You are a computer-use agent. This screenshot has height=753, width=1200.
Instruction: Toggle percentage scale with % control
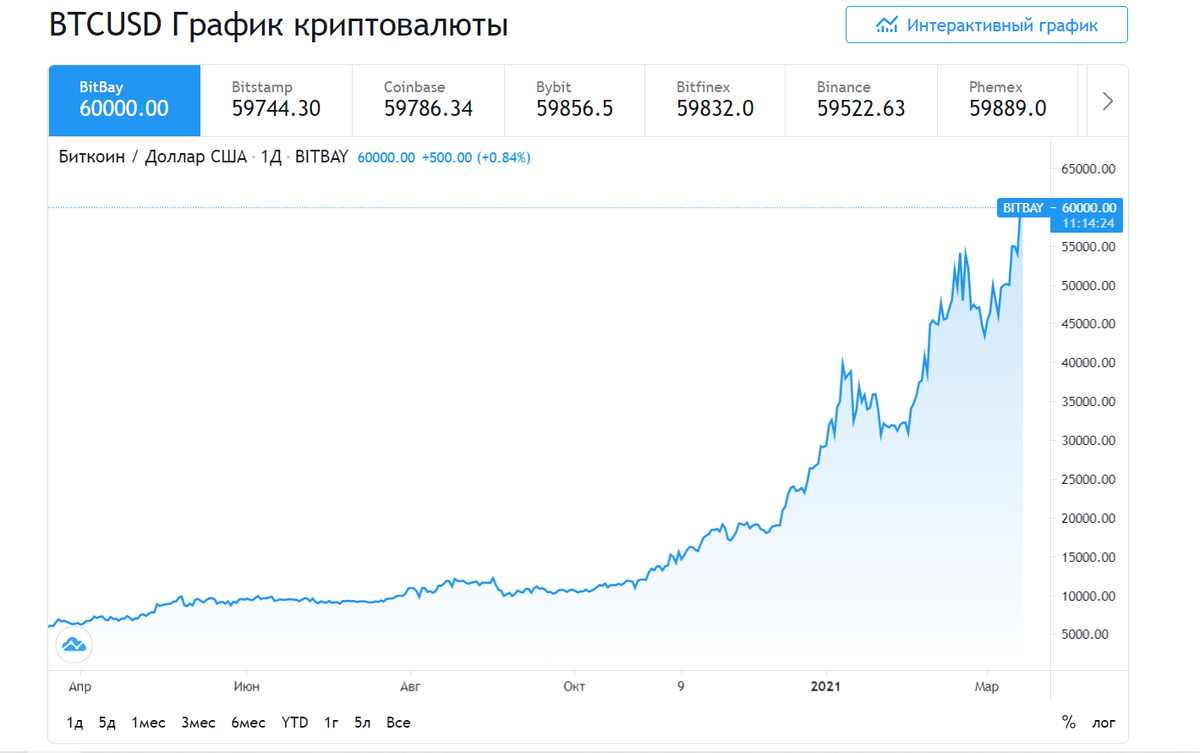pyautogui.click(x=1069, y=721)
